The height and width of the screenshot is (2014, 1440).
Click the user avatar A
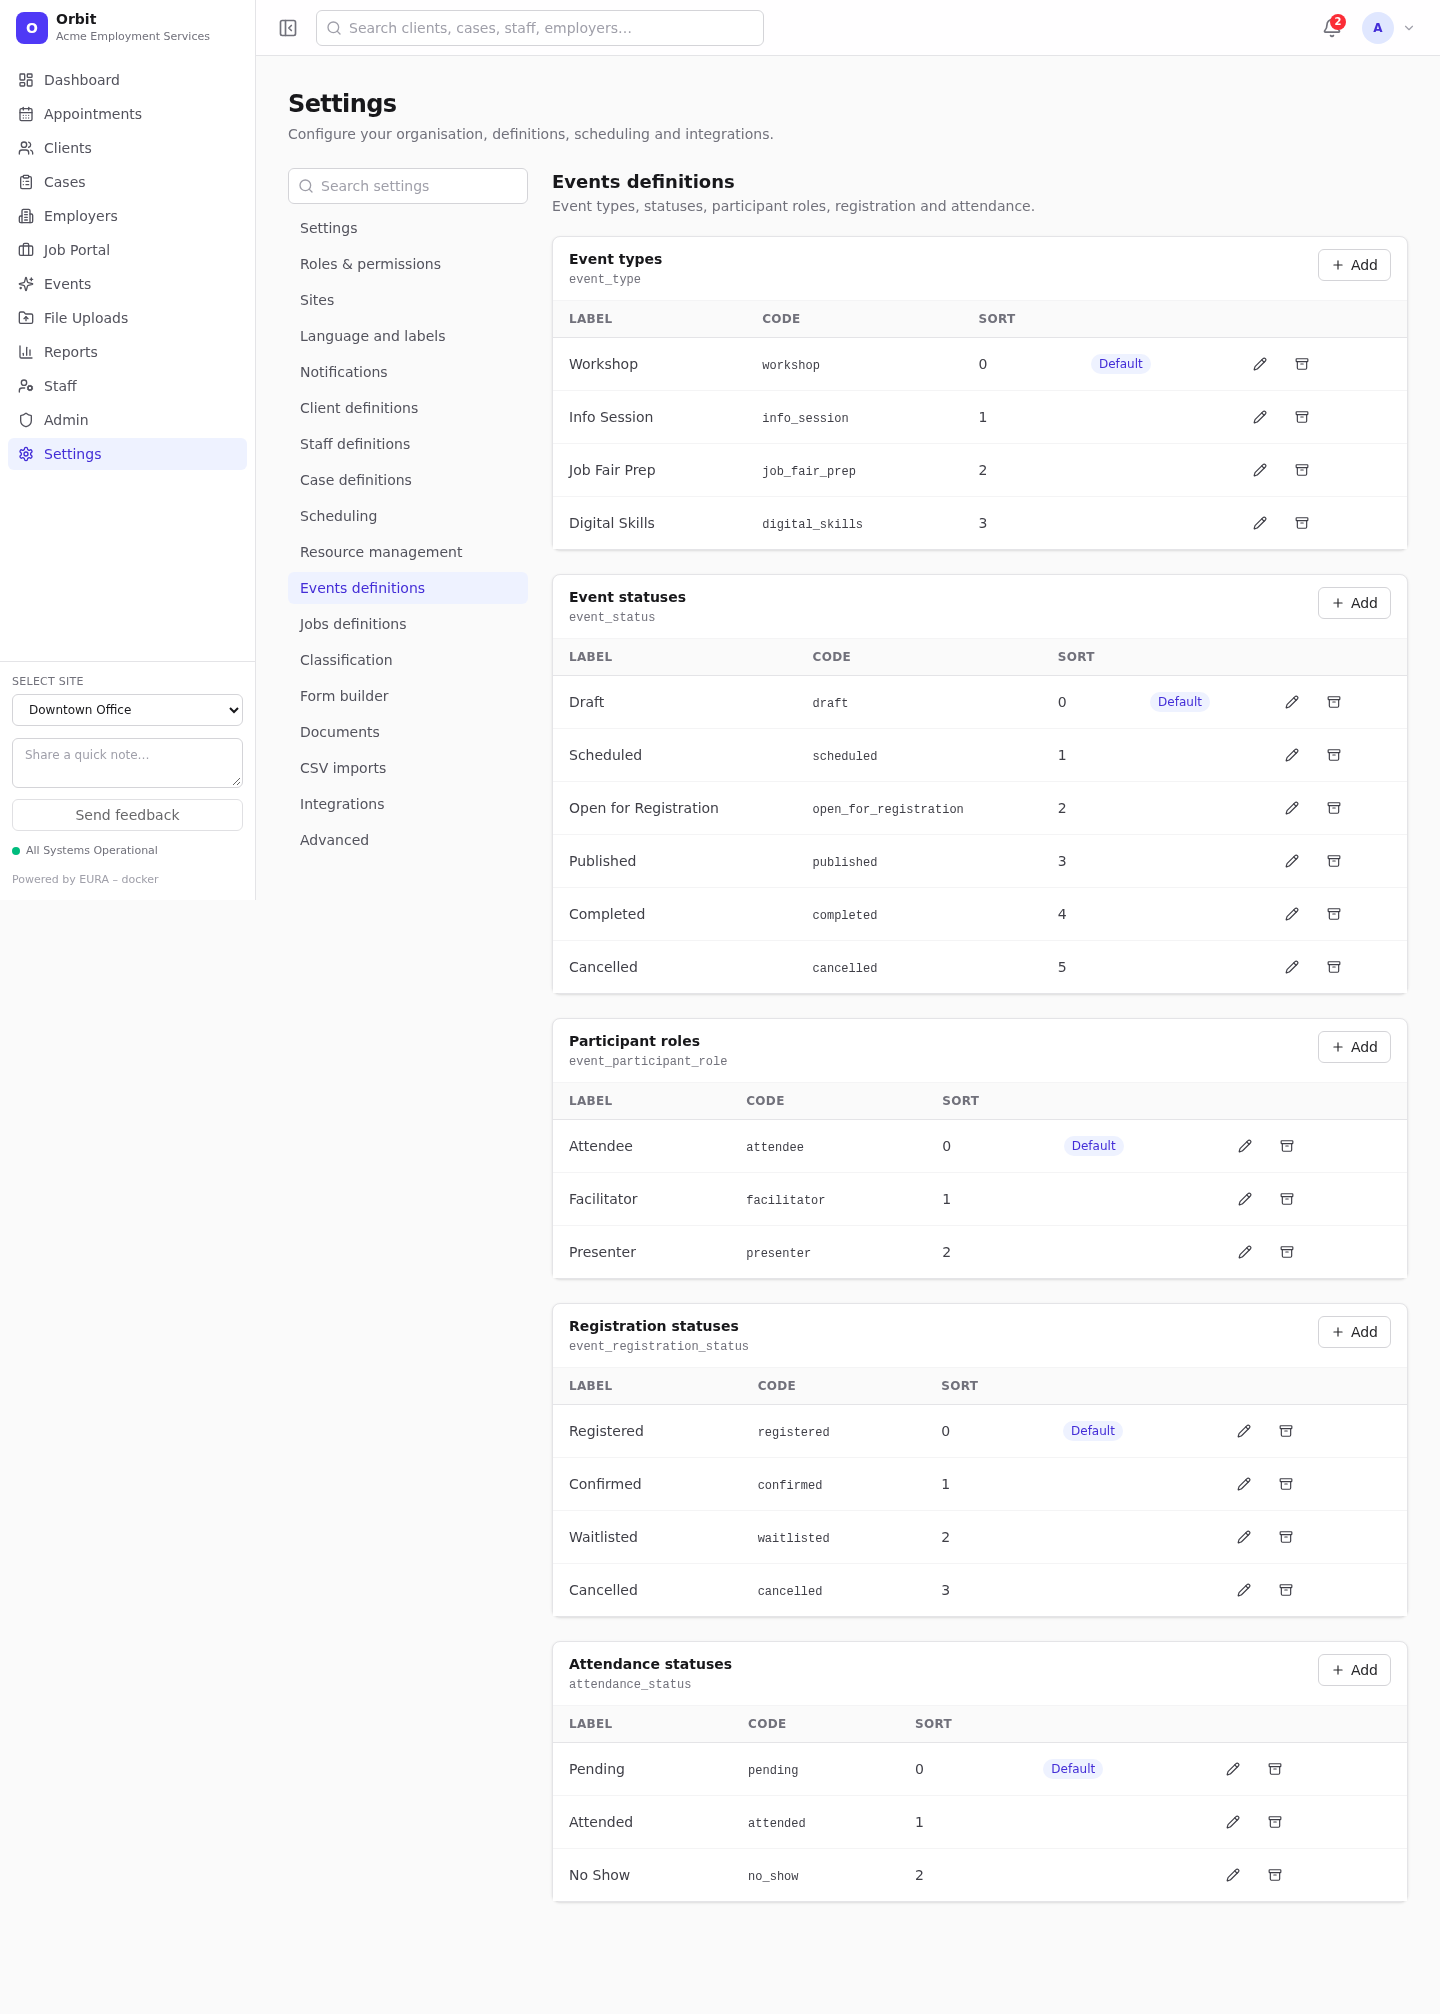[x=1378, y=28]
